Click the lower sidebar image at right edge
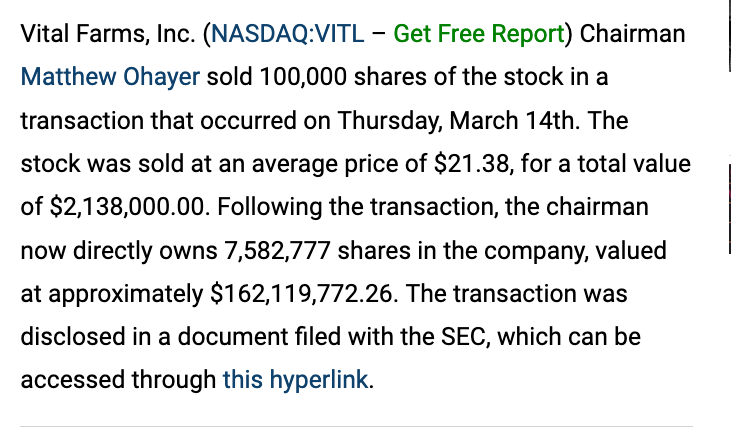 [x=729, y=209]
